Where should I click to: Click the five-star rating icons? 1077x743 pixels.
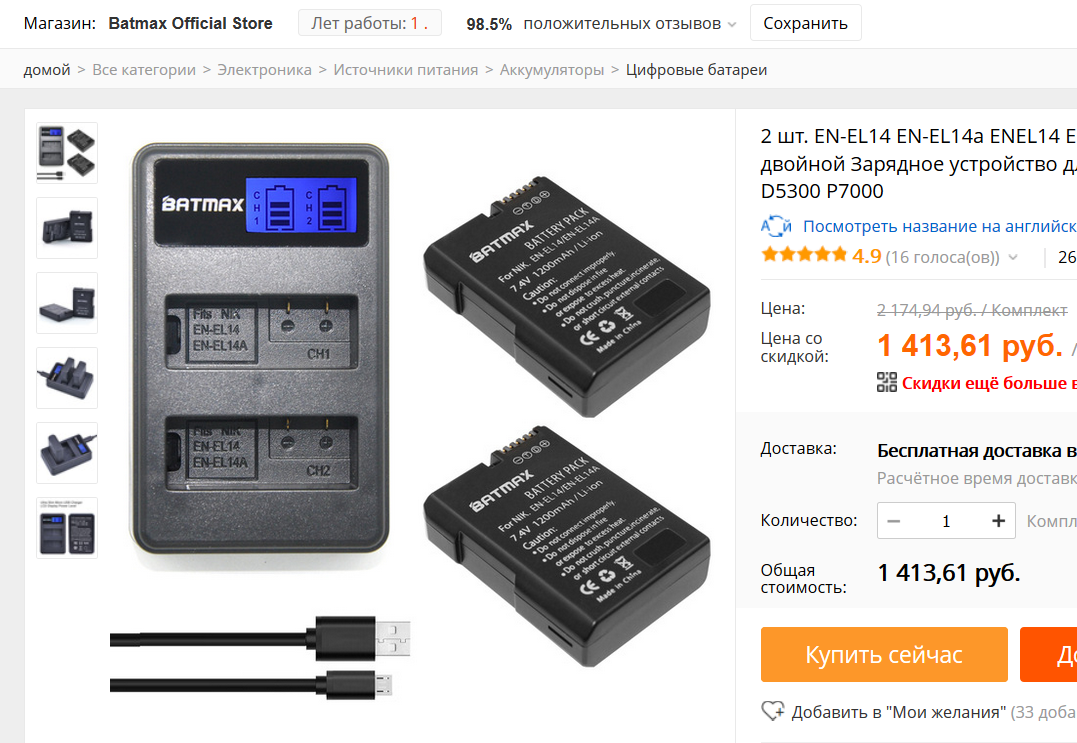click(x=804, y=255)
